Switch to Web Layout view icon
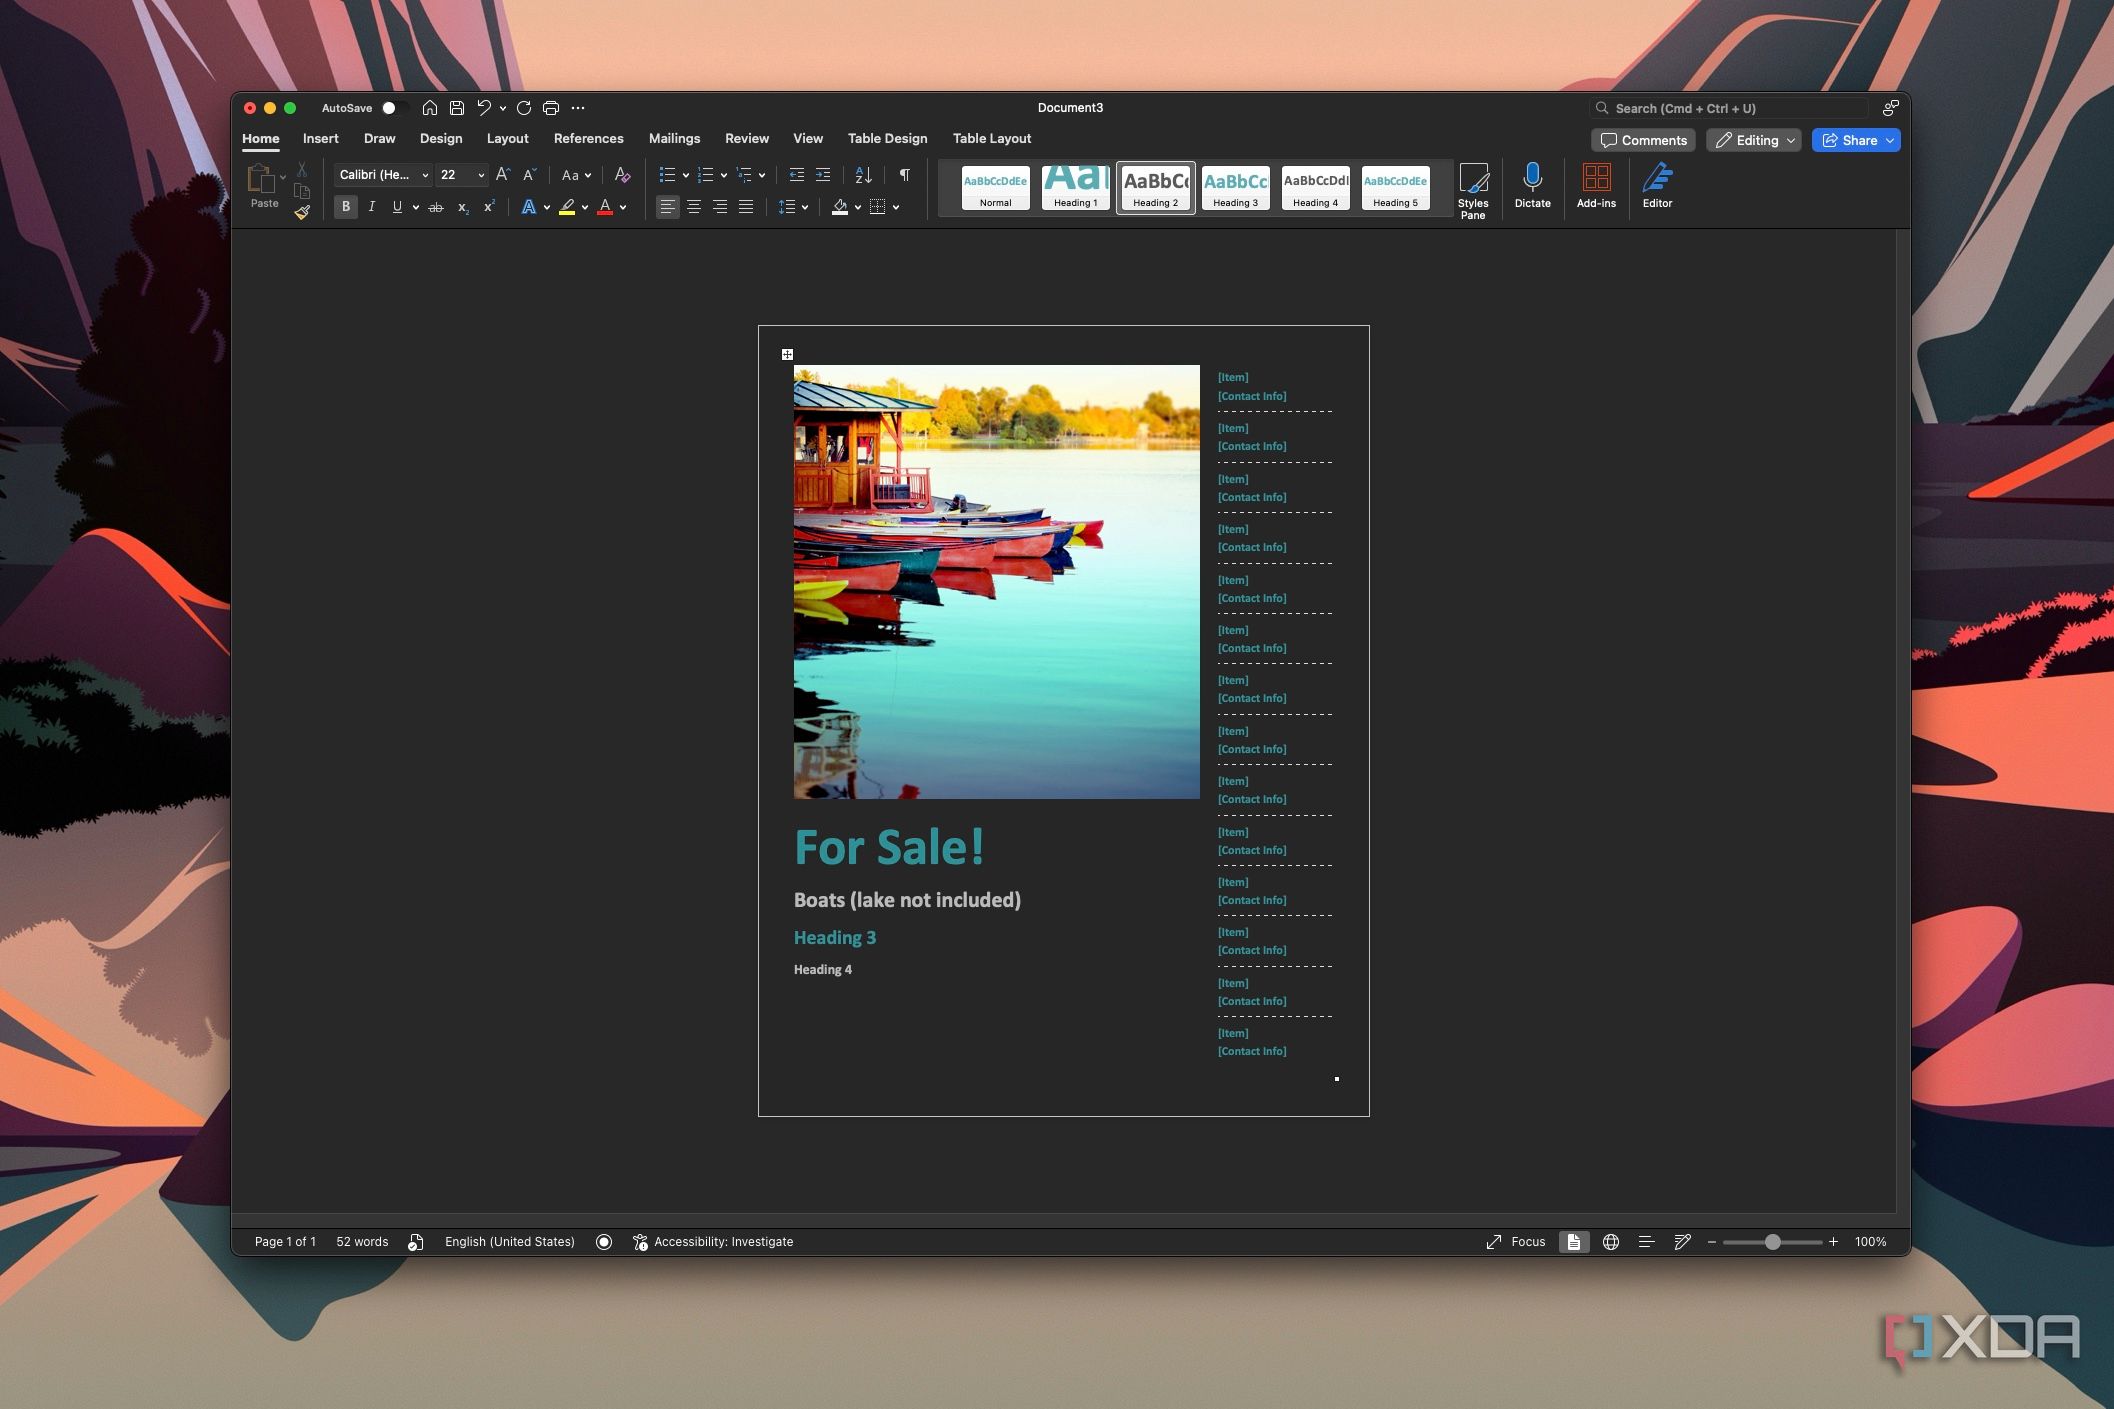The height and width of the screenshot is (1409, 2114). click(x=1610, y=1242)
